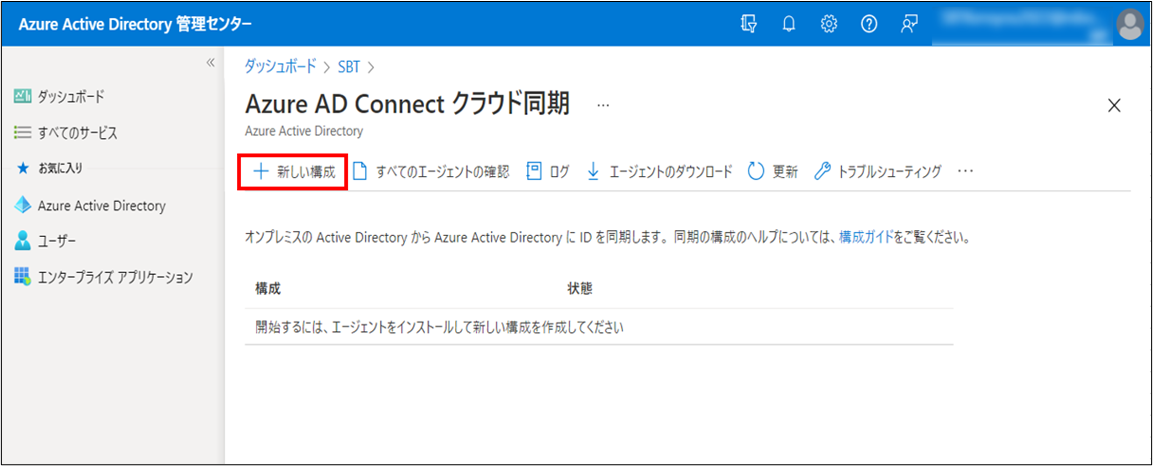Open the 構成ガイド help link
Screen dimensions: 1153x466
tap(866, 239)
